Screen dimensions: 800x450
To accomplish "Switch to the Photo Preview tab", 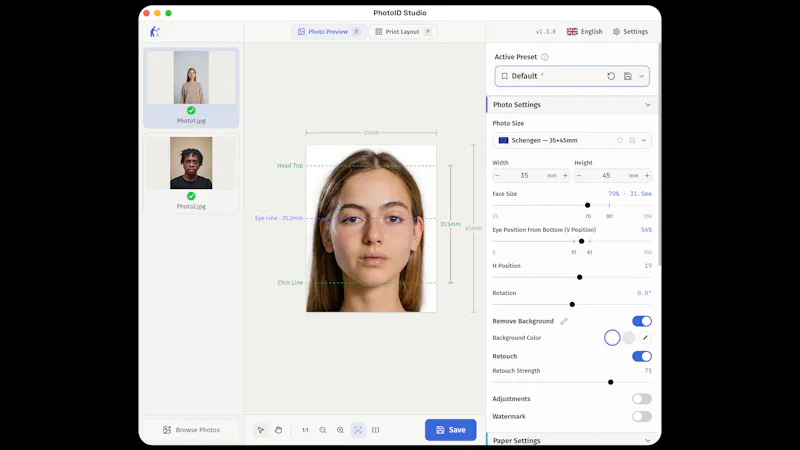I will click(329, 32).
